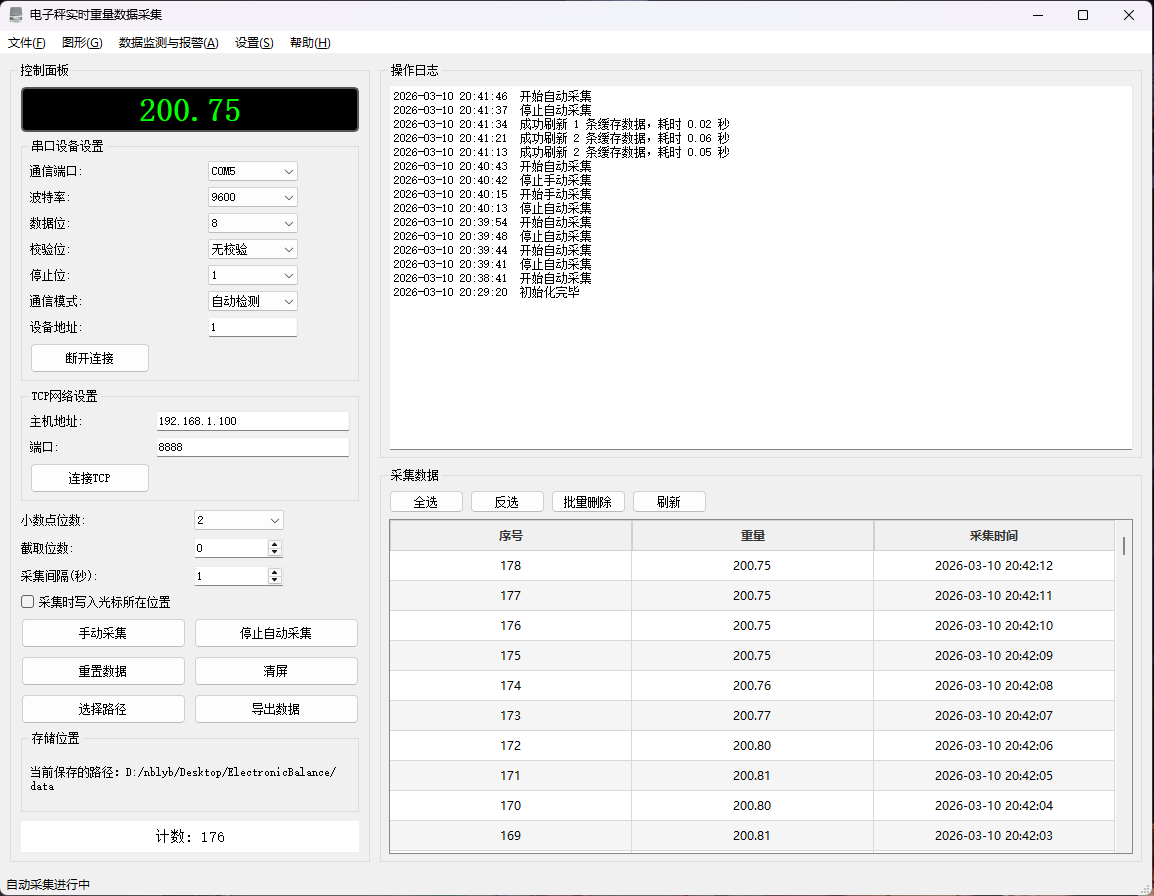Screen dimensions: 1154x896
Task: Click the app icon in title bar
Action: [x=16, y=15]
